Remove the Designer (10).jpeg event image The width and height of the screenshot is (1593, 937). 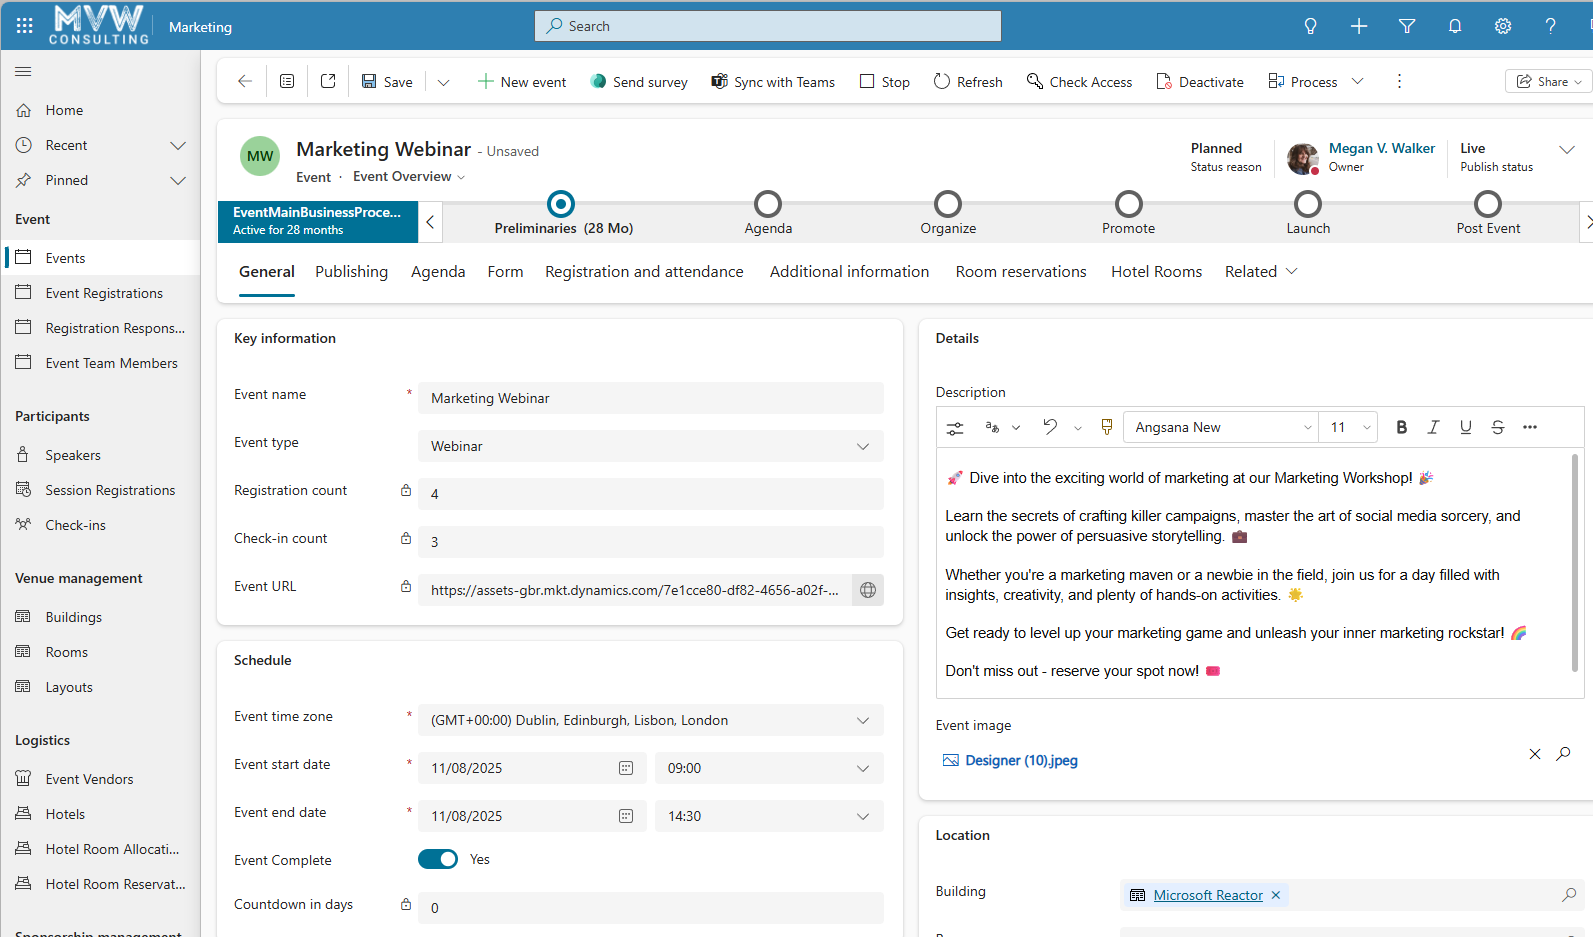pos(1534,754)
